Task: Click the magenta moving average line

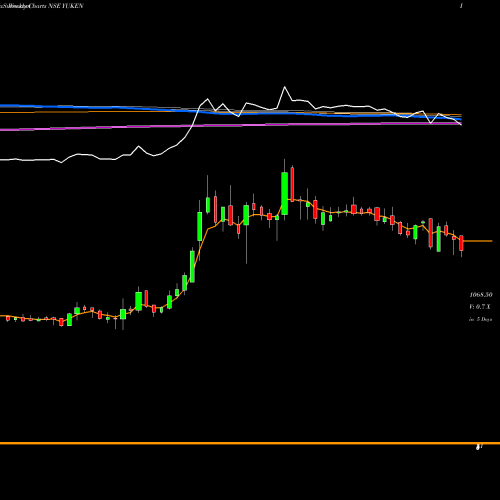Action: click(x=230, y=125)
